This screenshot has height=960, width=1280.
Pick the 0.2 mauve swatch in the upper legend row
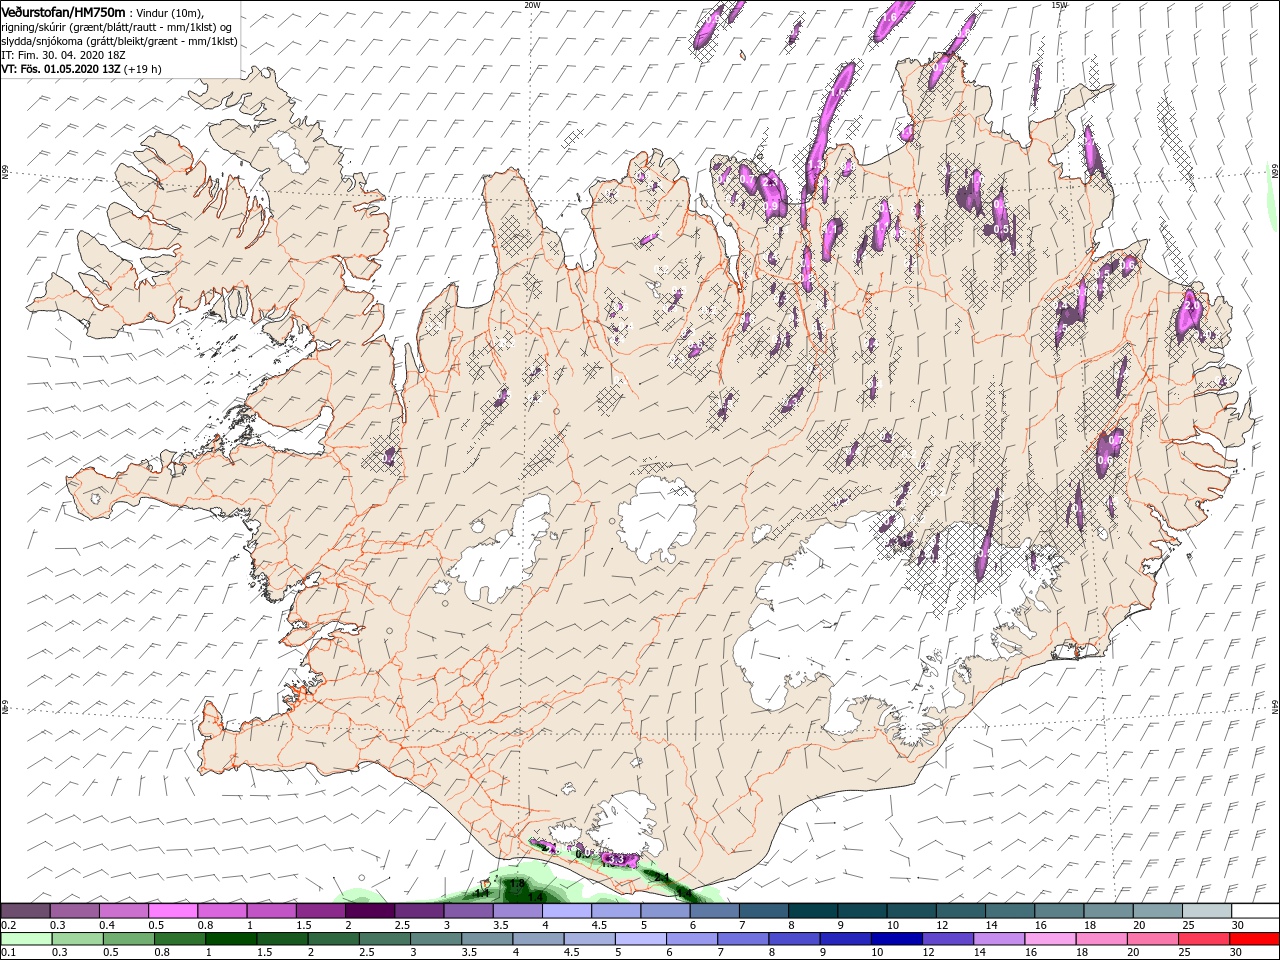tap(25, 910)
